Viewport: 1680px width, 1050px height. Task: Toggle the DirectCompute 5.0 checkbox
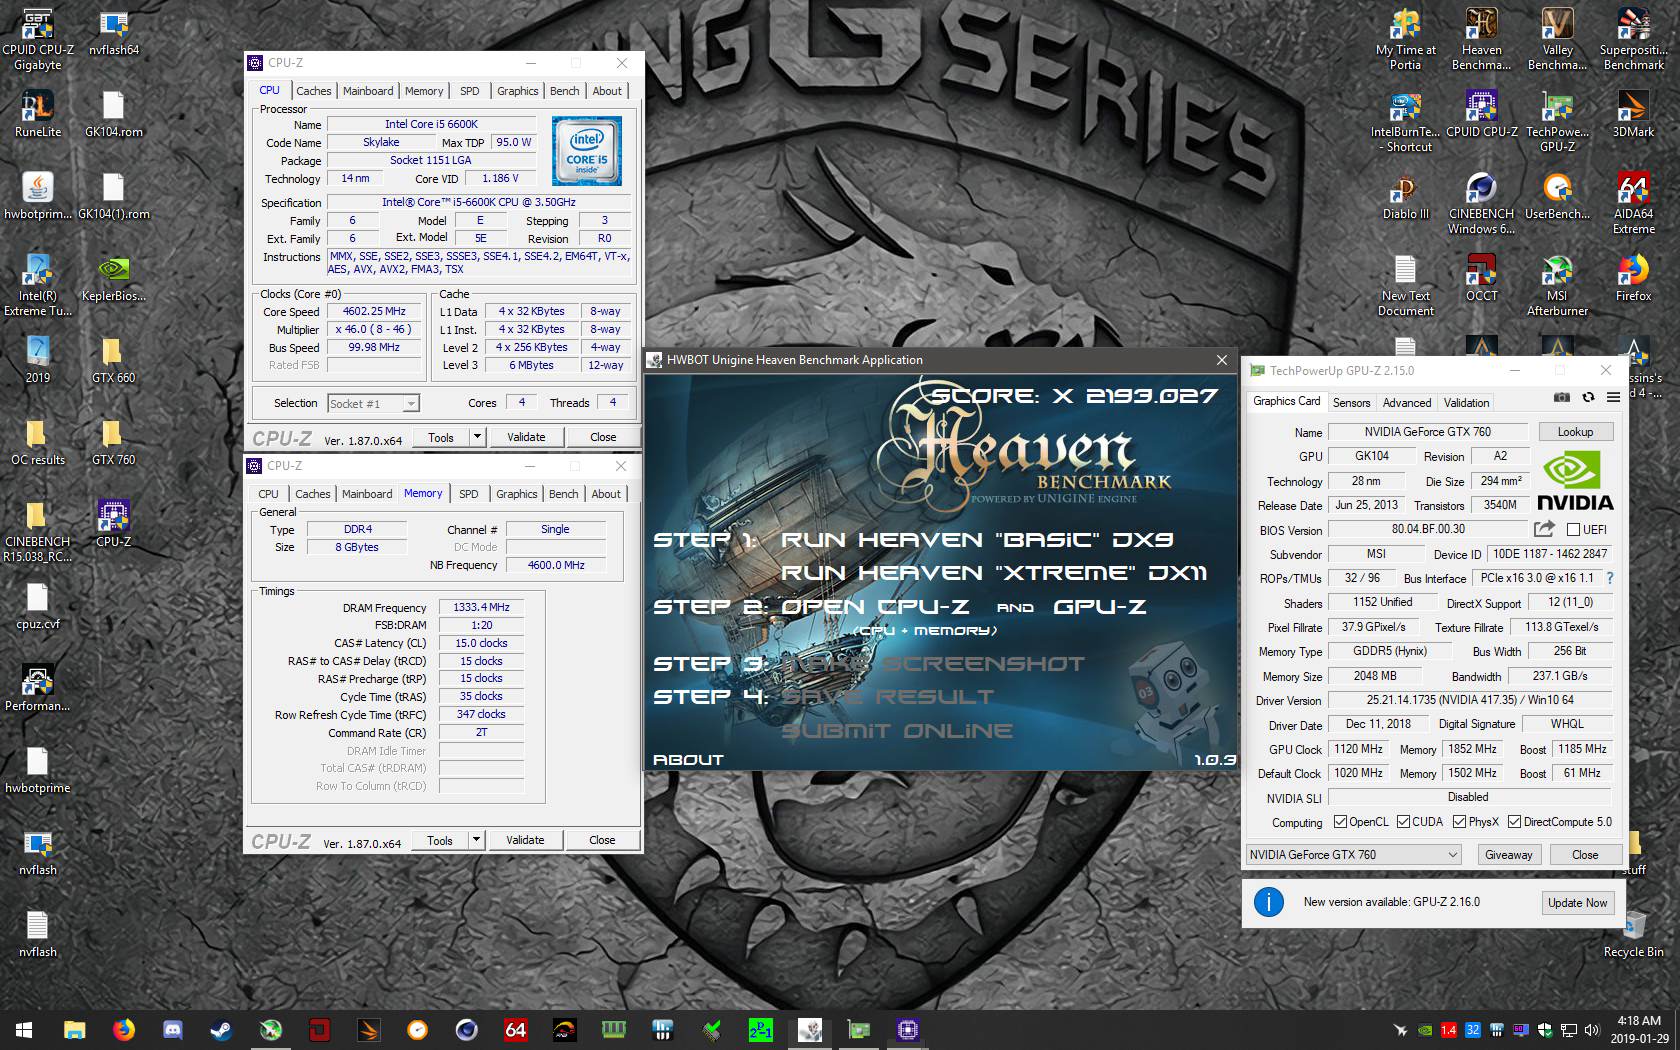pos(1514,822)
